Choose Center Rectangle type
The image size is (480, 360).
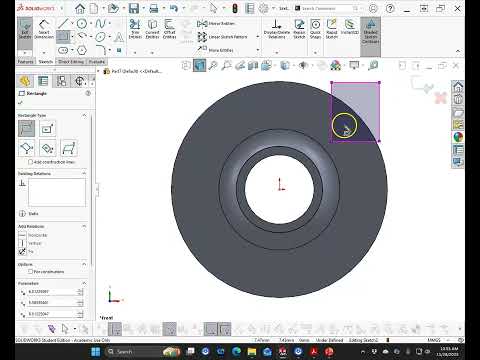point(47,128)
